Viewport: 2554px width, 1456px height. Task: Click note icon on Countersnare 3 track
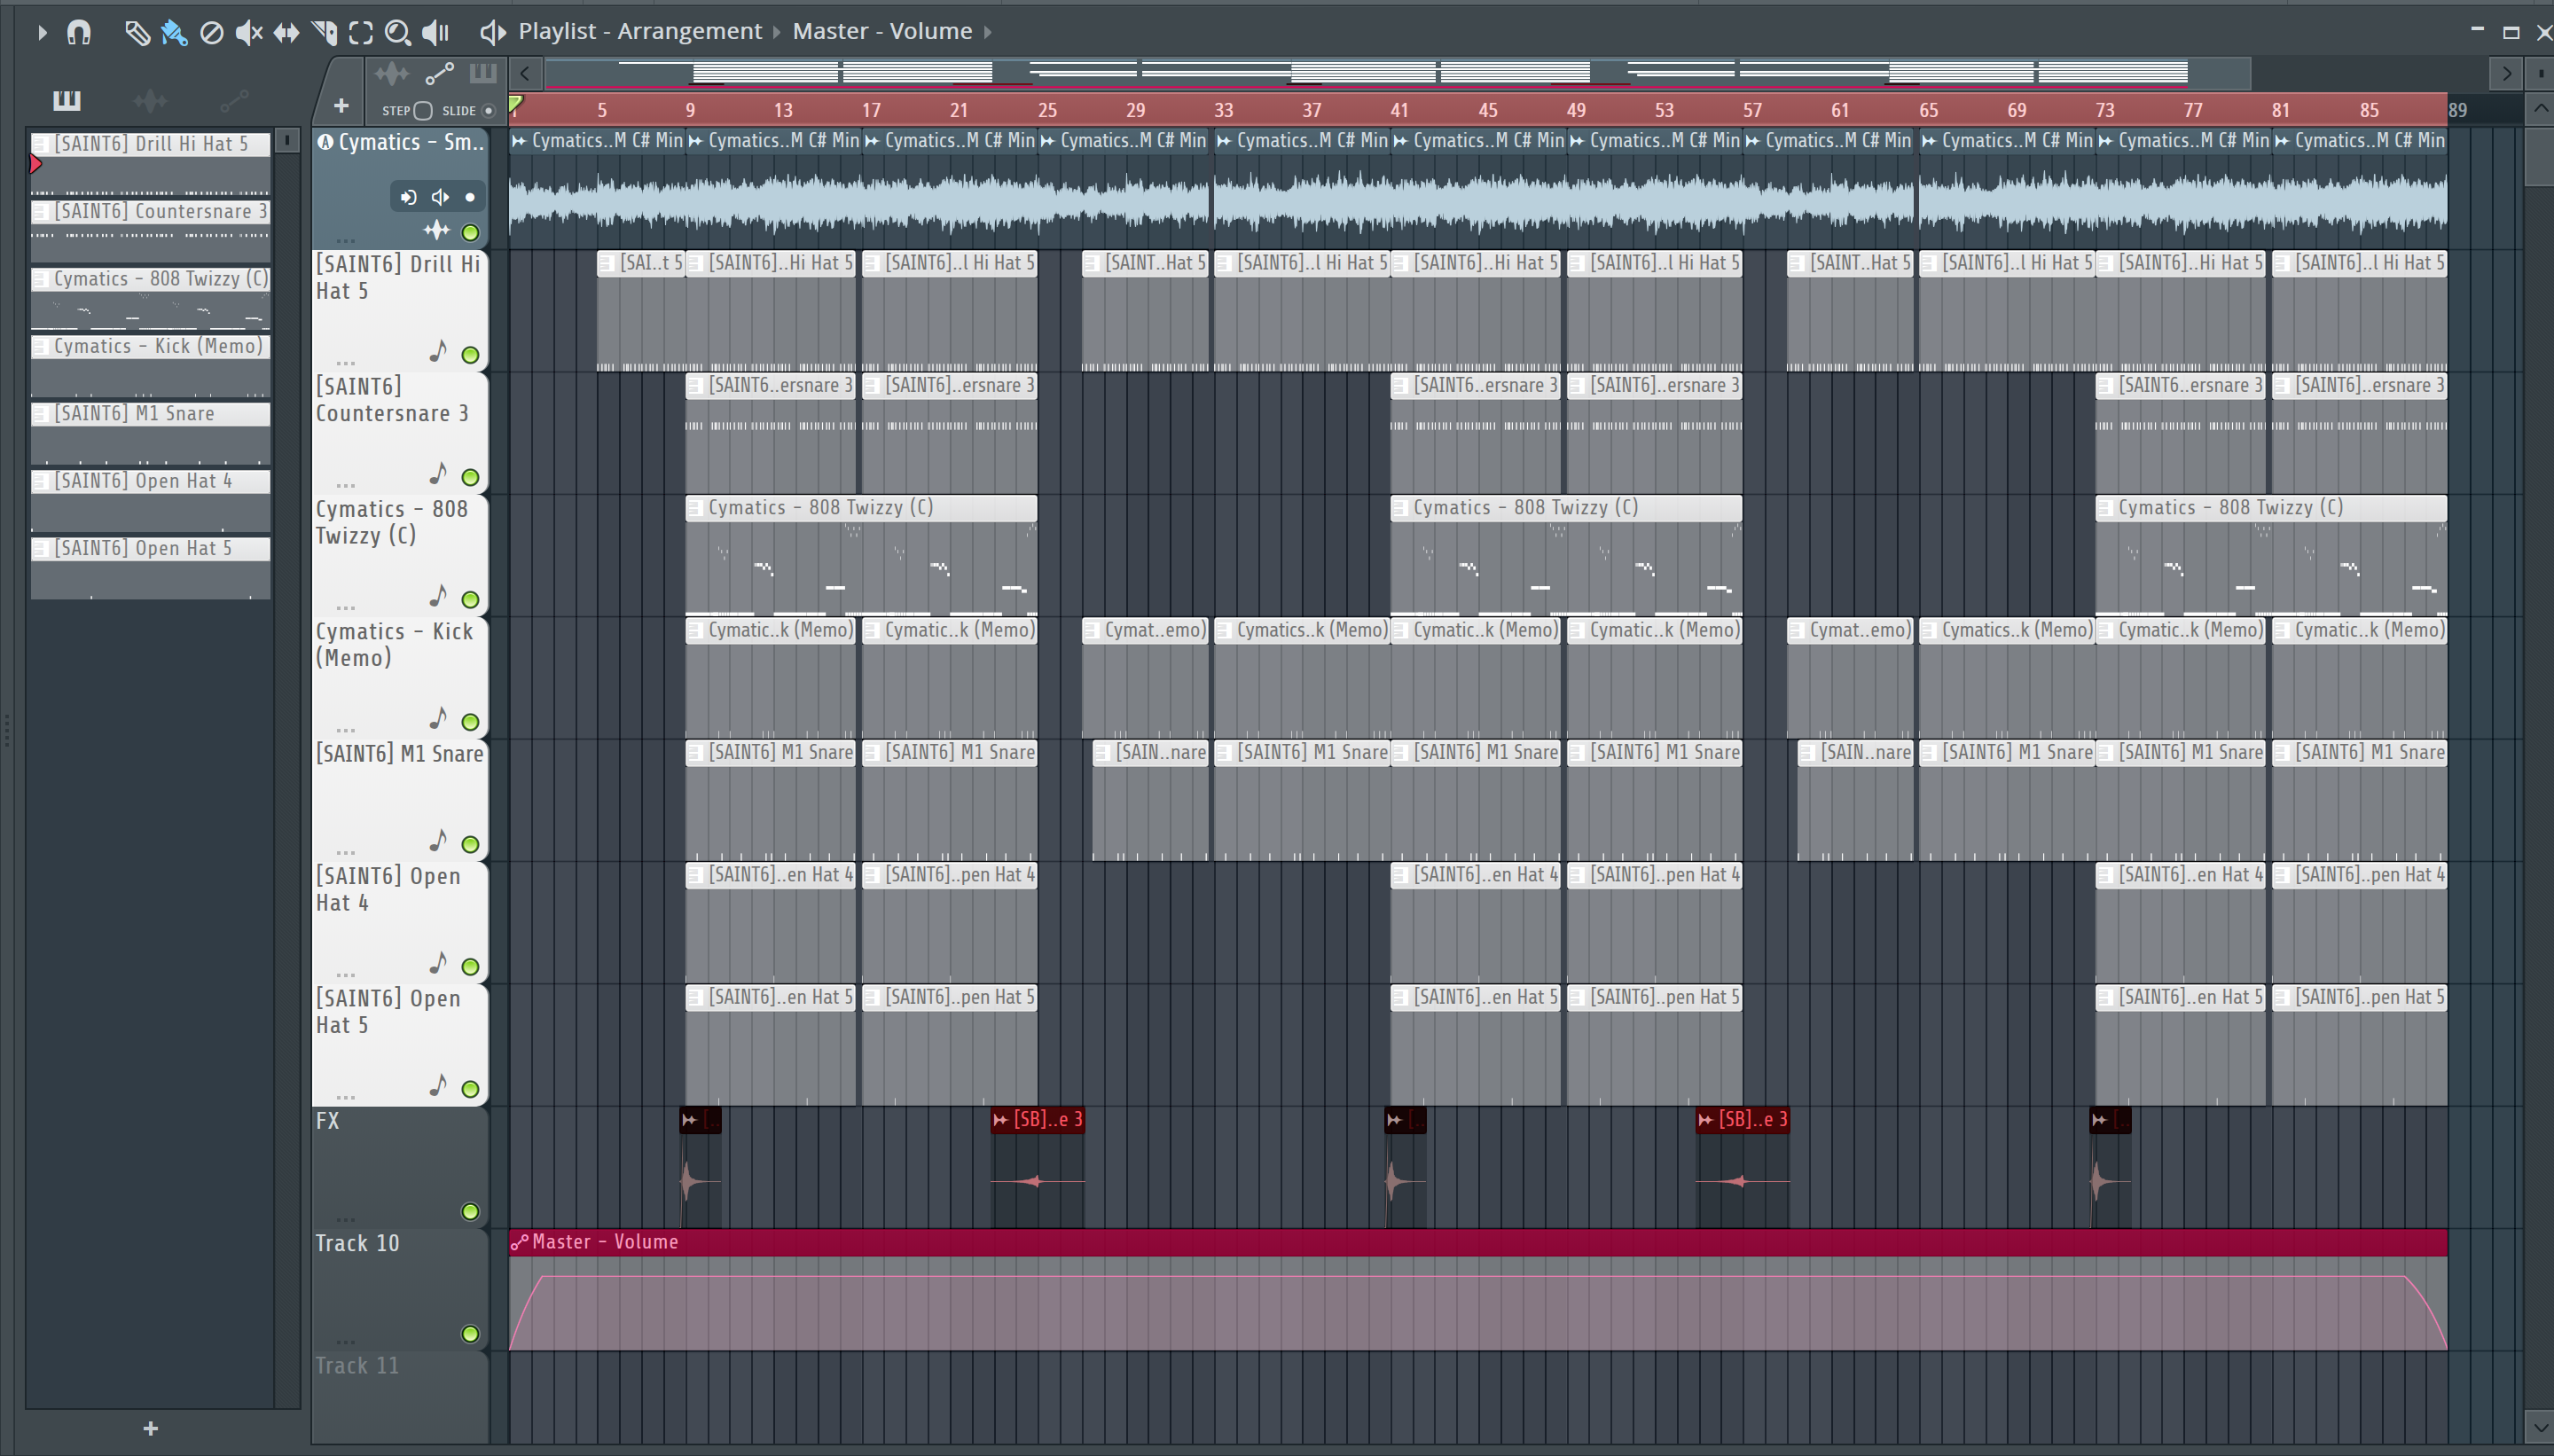tap(438, 473)
